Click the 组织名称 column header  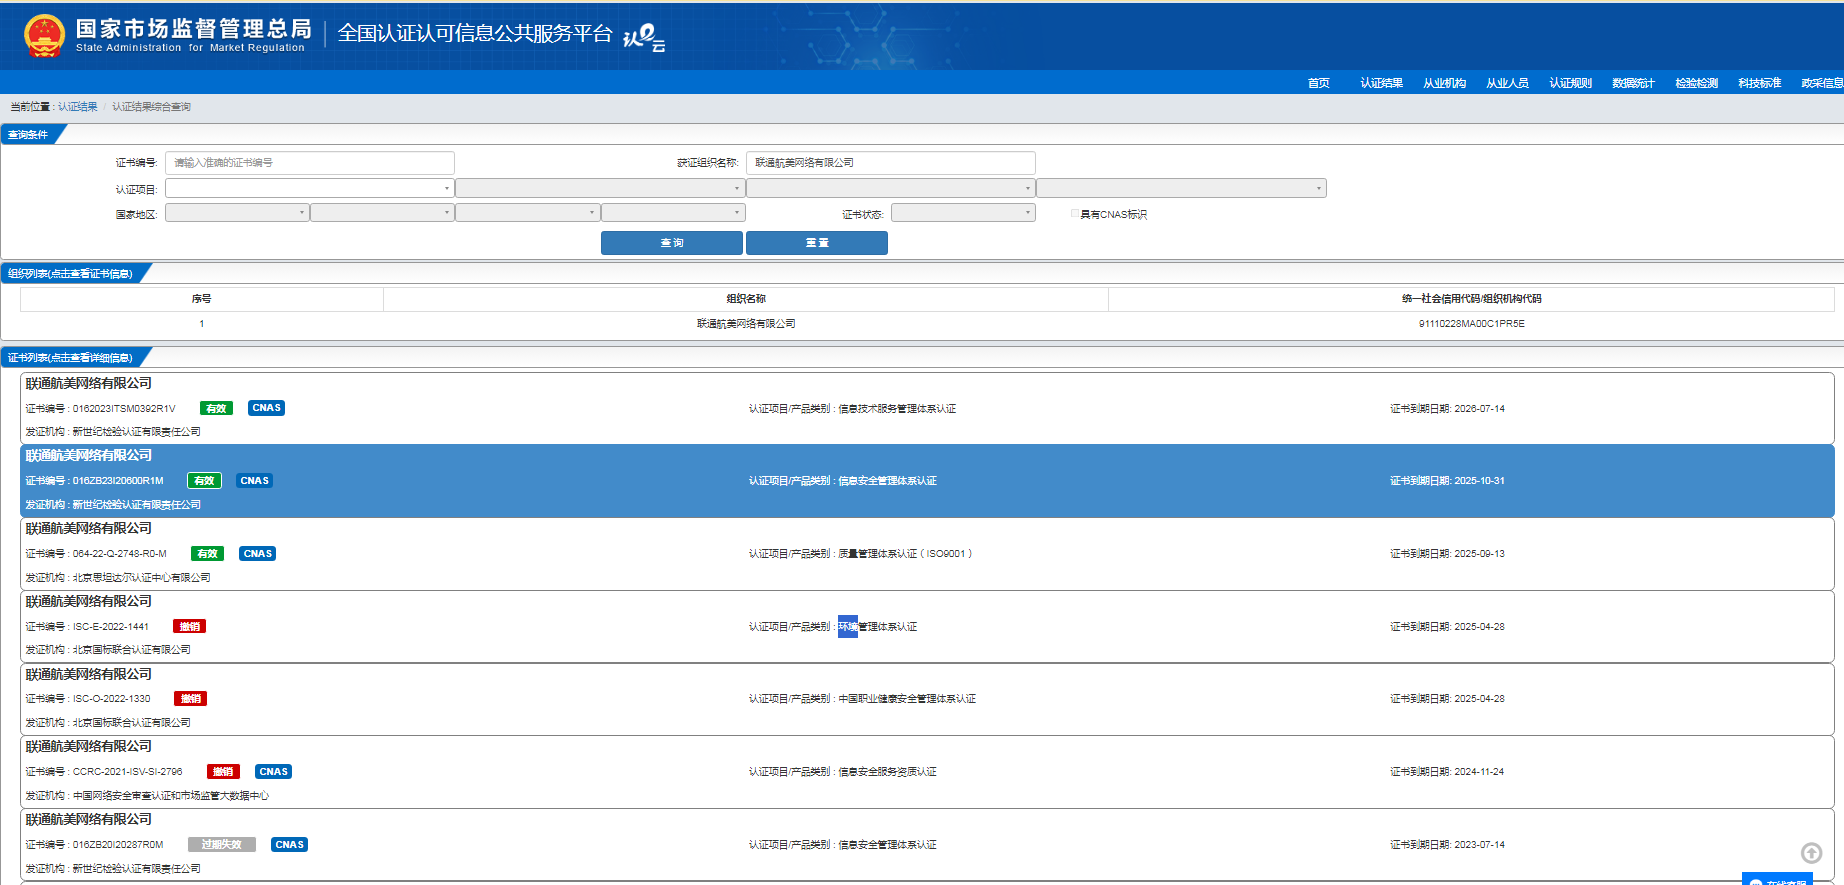[746, 299]
